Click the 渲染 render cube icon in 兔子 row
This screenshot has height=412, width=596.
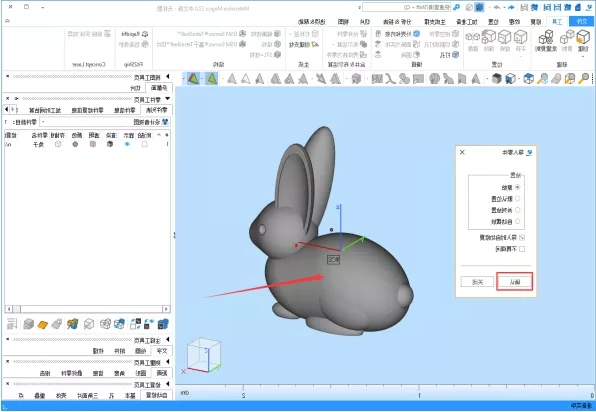pos(110,144)
